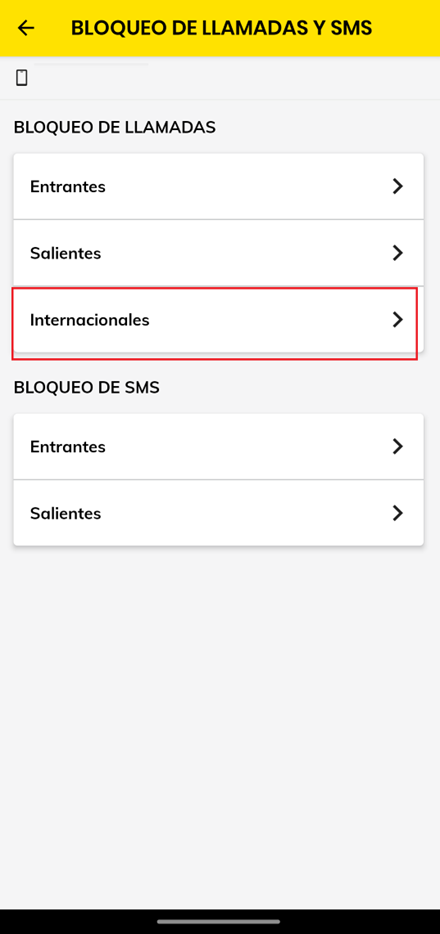The height and width of the screenshot is (934, 440).
Task: Open Entrantes chevron under Bloqueo de SMS
Action: (x=398, y=446)
